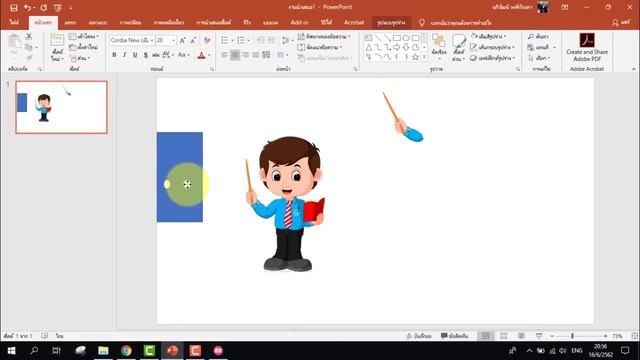Select the Text Box shape in gallery
The height and width of the screenshot is (360, 640).
point(369,38)
